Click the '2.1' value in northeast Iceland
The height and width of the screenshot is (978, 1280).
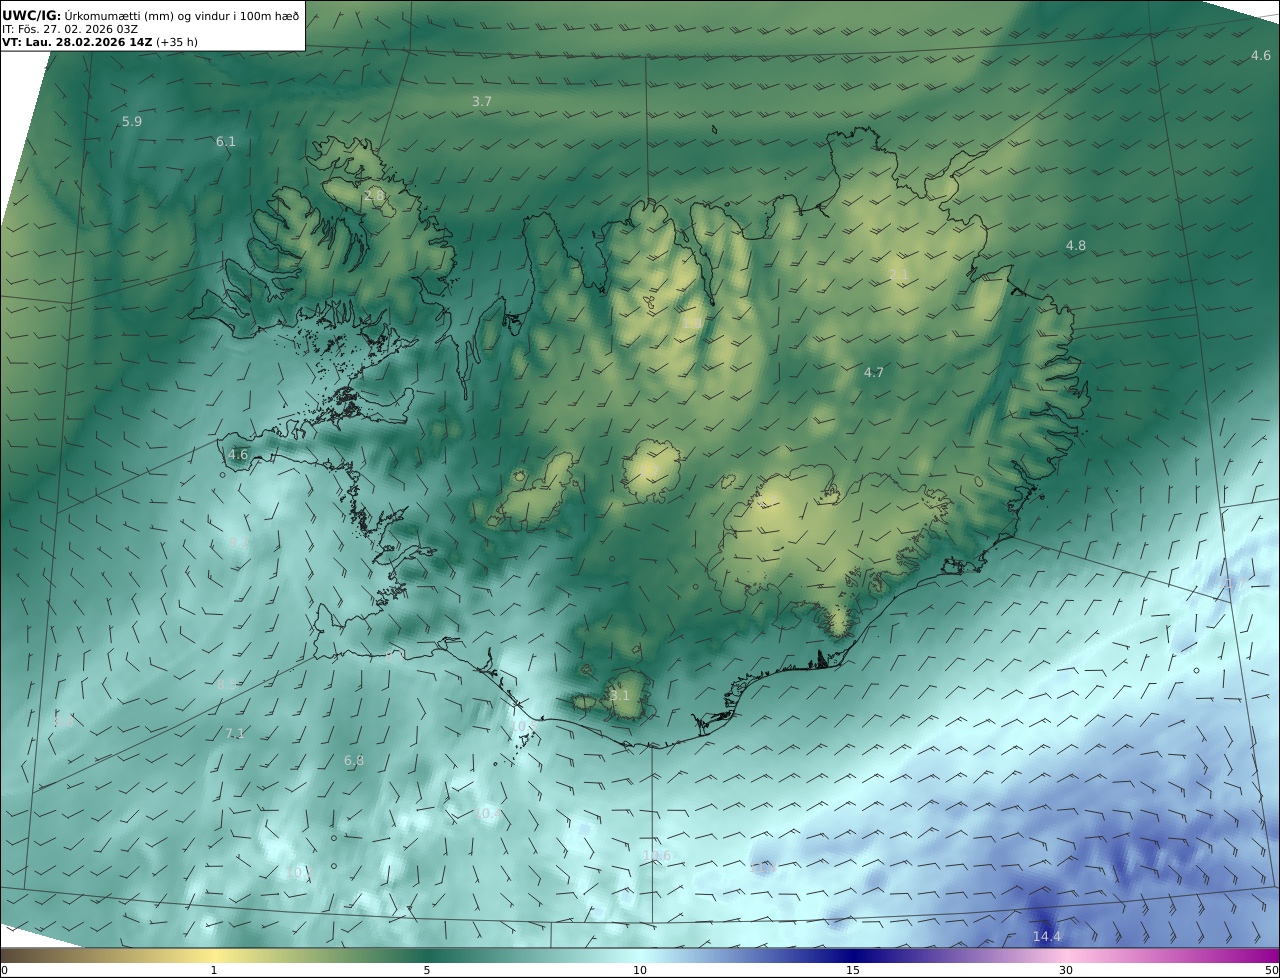click(x=899, y=275)
